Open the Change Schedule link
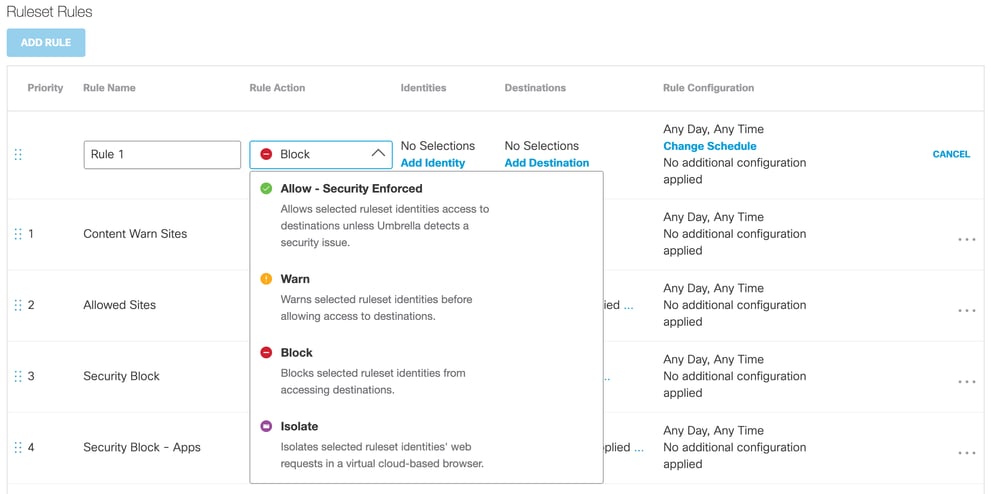 click(x=709, y=146)
